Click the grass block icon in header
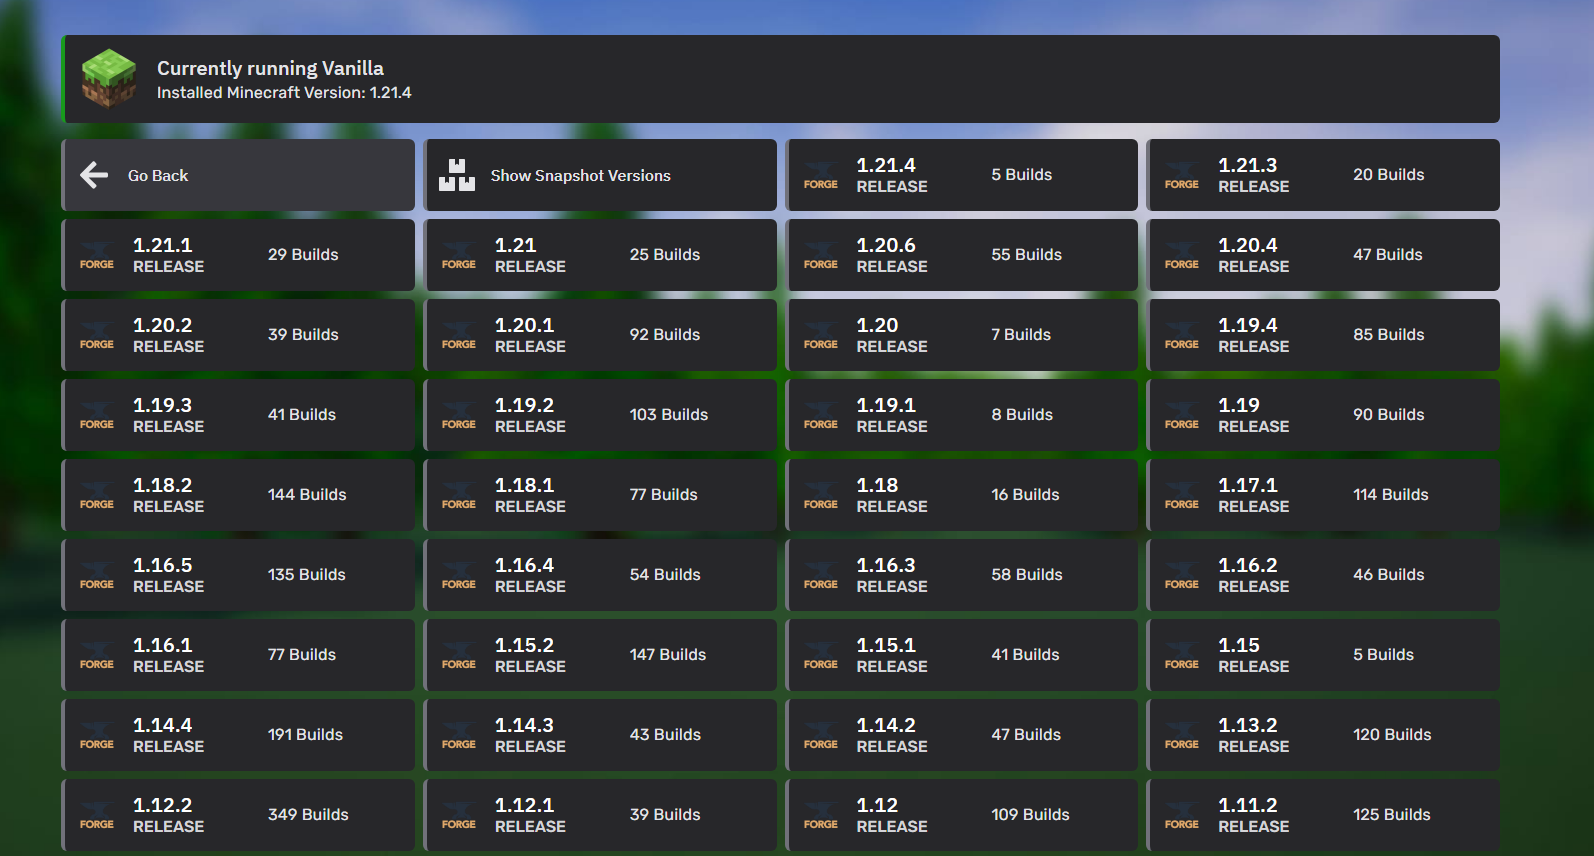Image resolution: width=1594 pixels, height=856 pixels. click(x=109, y=79)
